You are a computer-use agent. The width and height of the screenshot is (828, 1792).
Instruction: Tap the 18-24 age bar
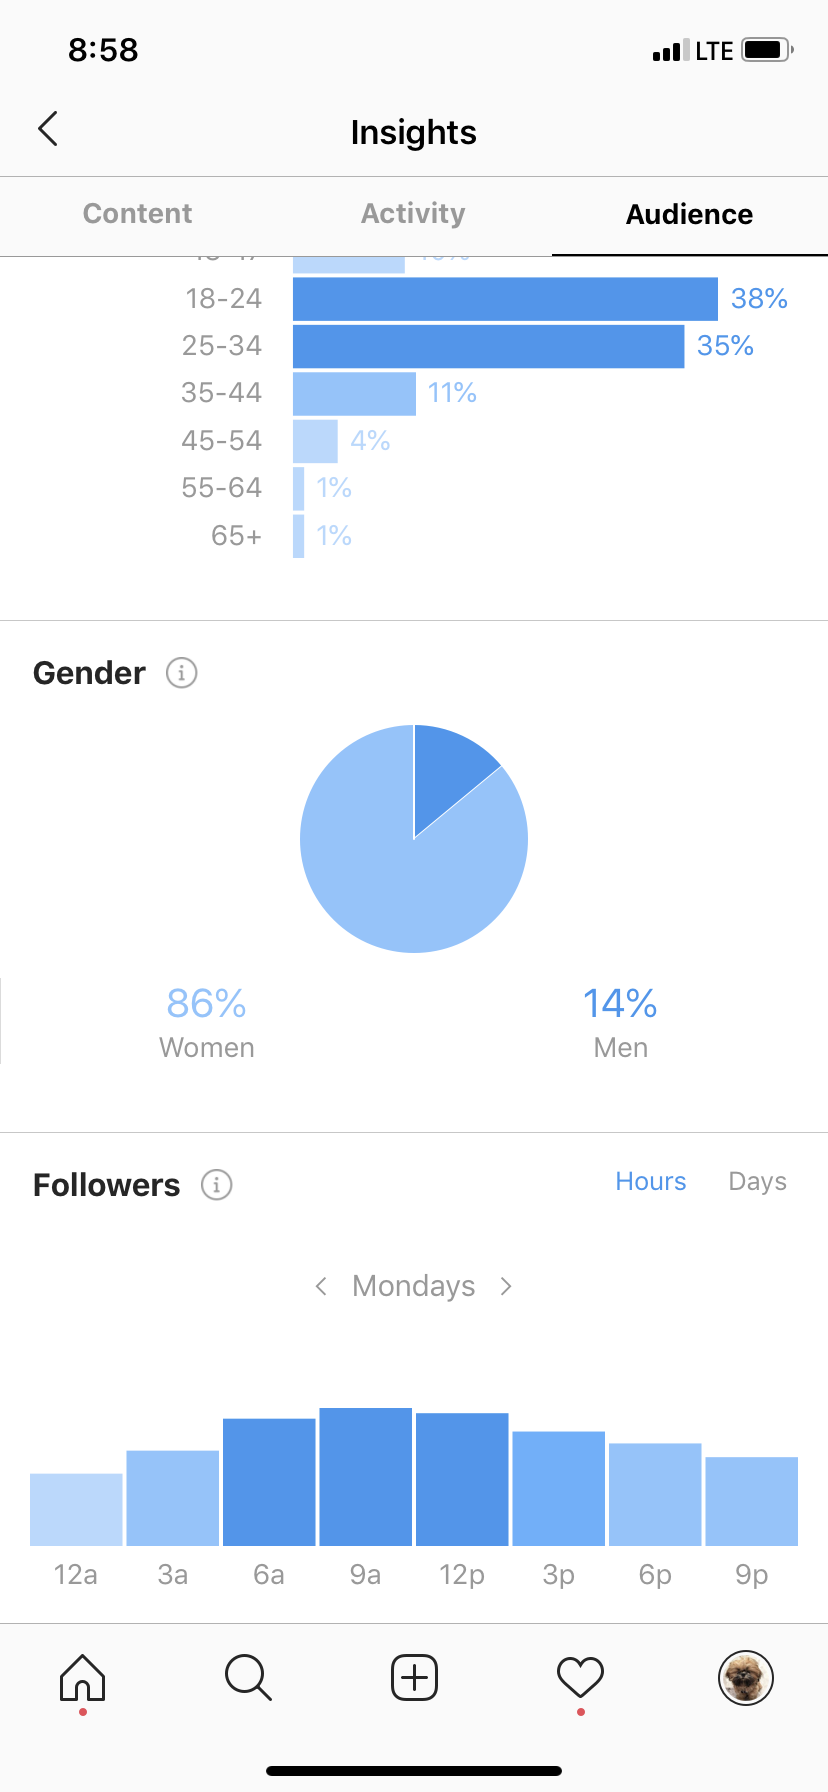[x=505, y=299]
